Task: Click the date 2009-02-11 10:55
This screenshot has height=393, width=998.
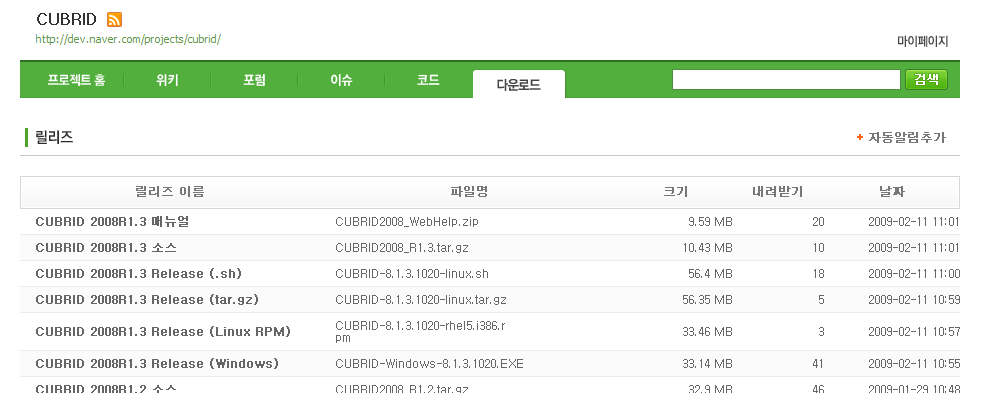Action: (914, 364)
